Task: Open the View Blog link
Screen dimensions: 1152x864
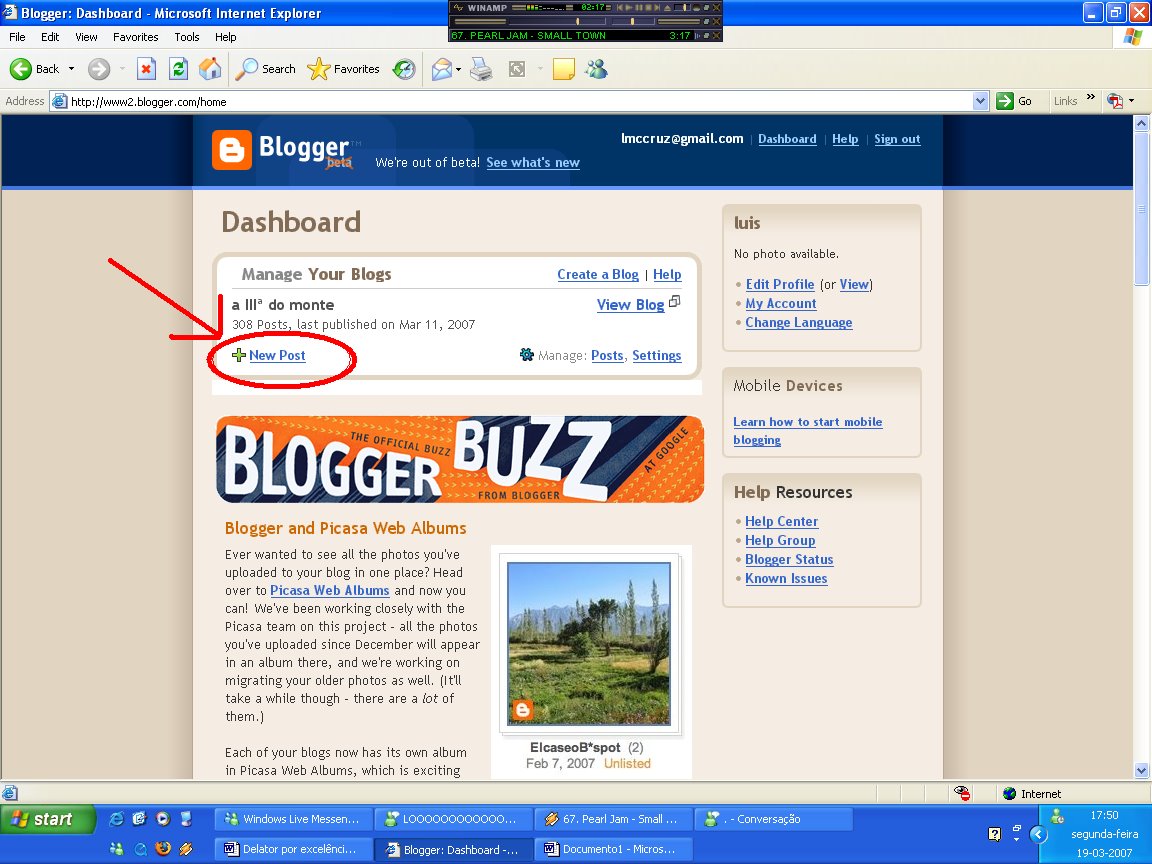Action: click(630, 305)
